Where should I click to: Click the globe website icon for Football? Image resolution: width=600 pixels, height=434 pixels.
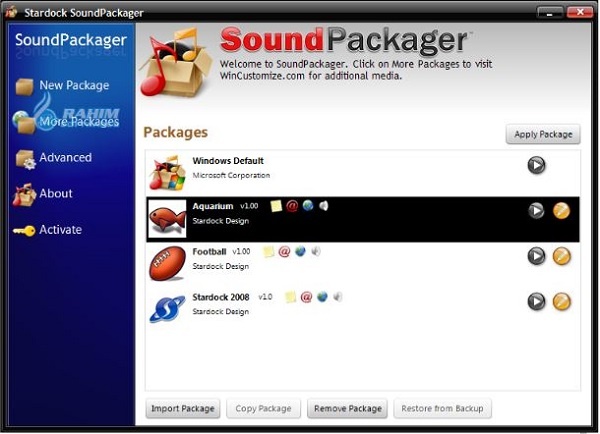tap(300, 251)
